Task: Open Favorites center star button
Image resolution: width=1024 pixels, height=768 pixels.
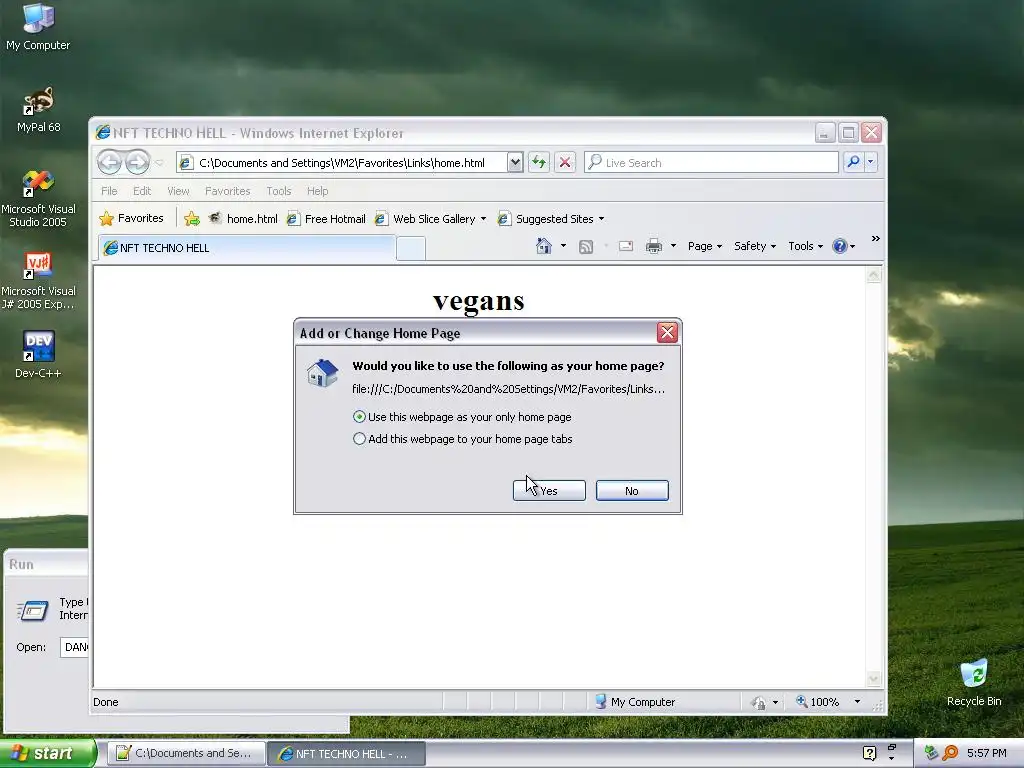Action: 132,218
